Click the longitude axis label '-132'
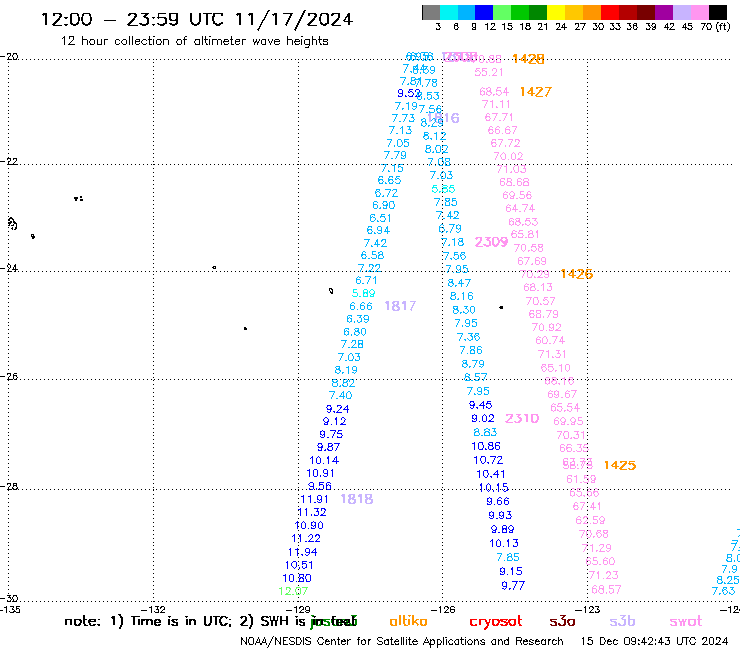The width and height of the screenshot is (740, 650). pyautogui.click(x=155, y=609)
